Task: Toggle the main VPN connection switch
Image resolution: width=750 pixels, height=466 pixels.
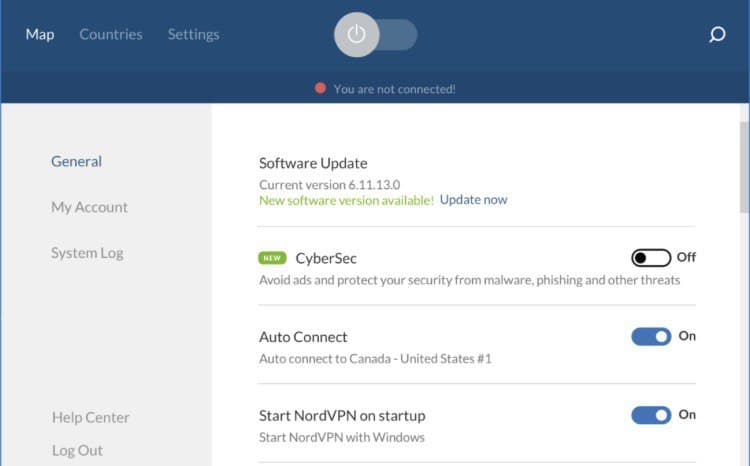Action: tap(375, 34)
